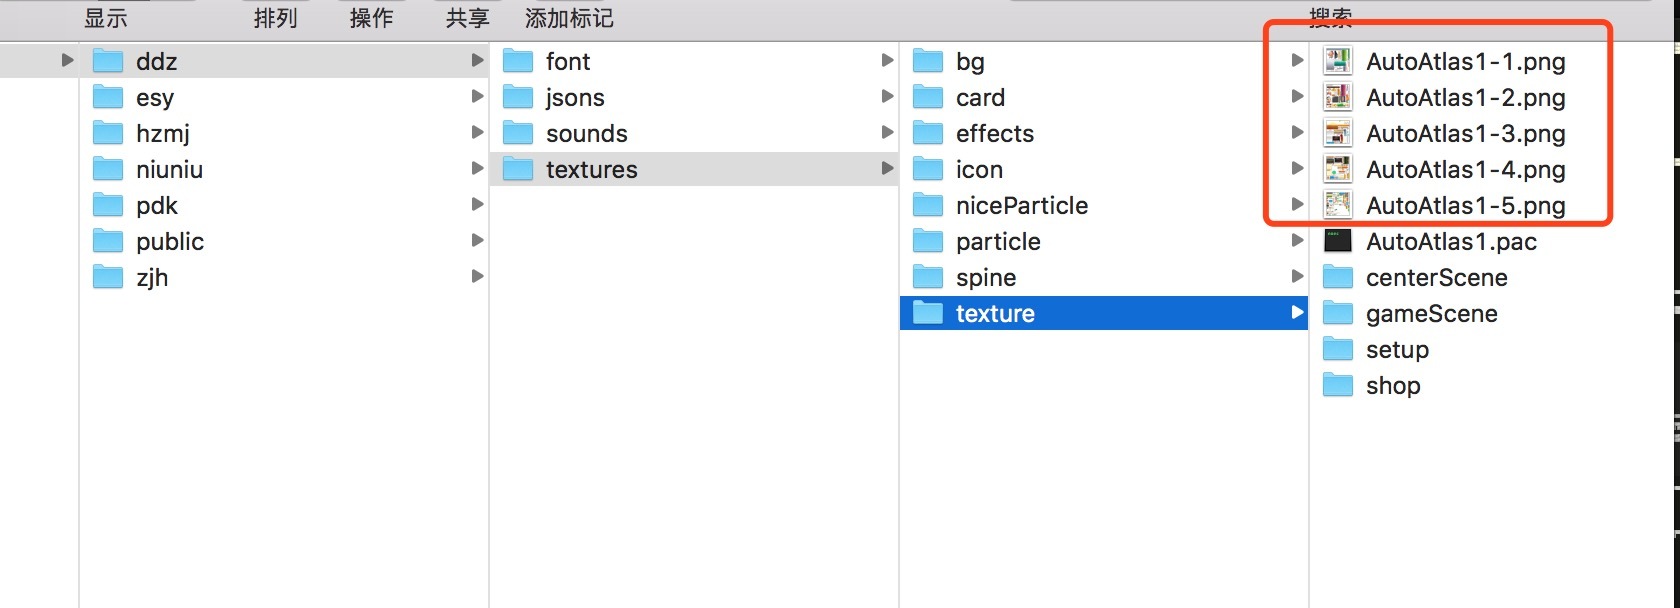Viewport: 1680px width, 608px height.
Task: Open the centerScene folder
Action: tap(1436, 277)
